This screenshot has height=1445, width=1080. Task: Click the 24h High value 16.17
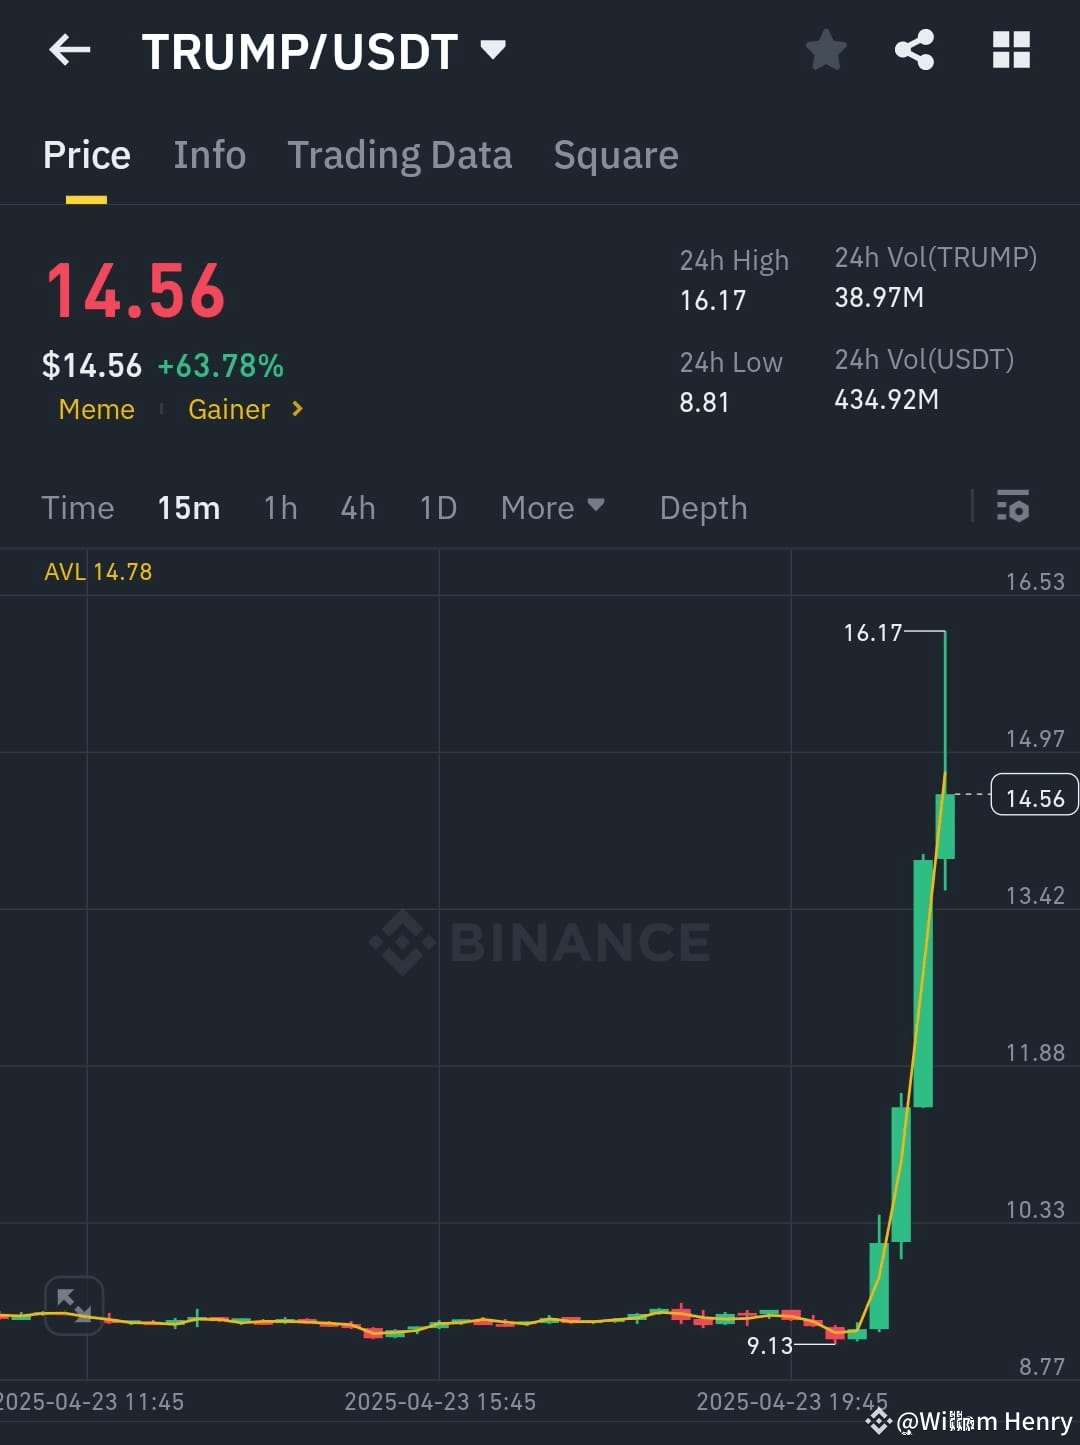point(713,301)
